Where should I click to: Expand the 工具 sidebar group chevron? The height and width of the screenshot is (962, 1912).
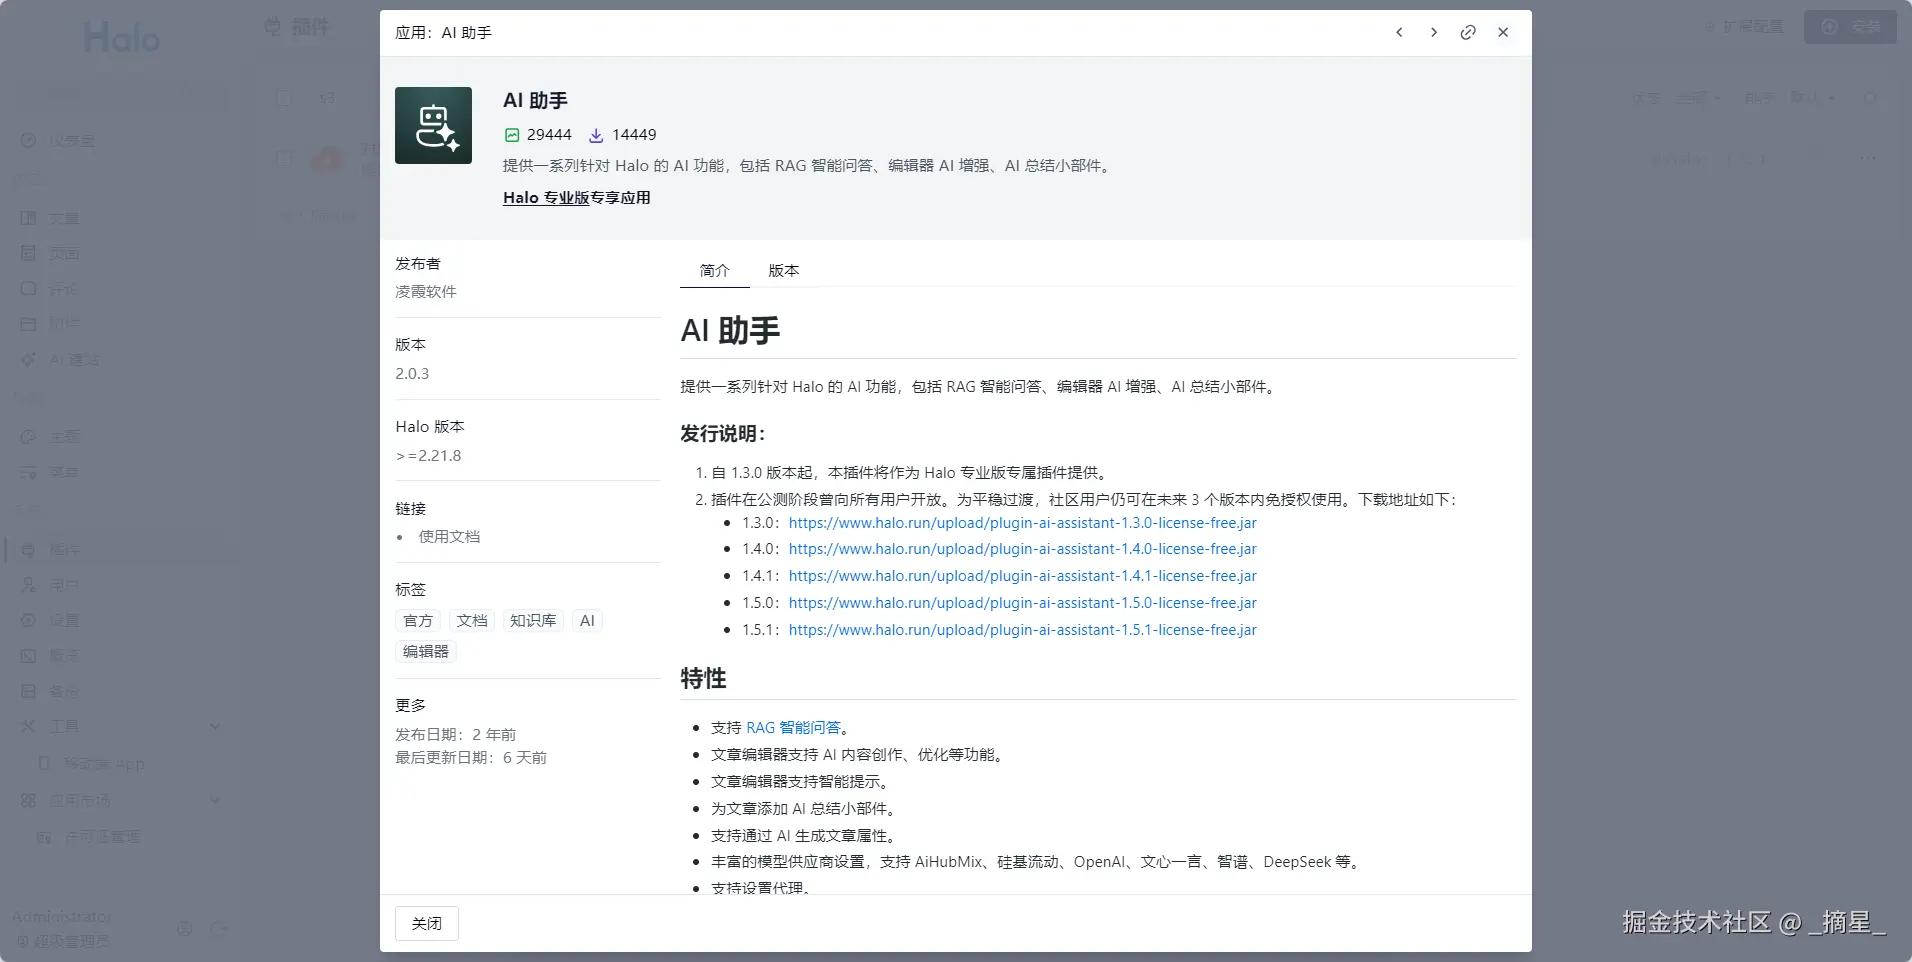(x=215, y=726)
